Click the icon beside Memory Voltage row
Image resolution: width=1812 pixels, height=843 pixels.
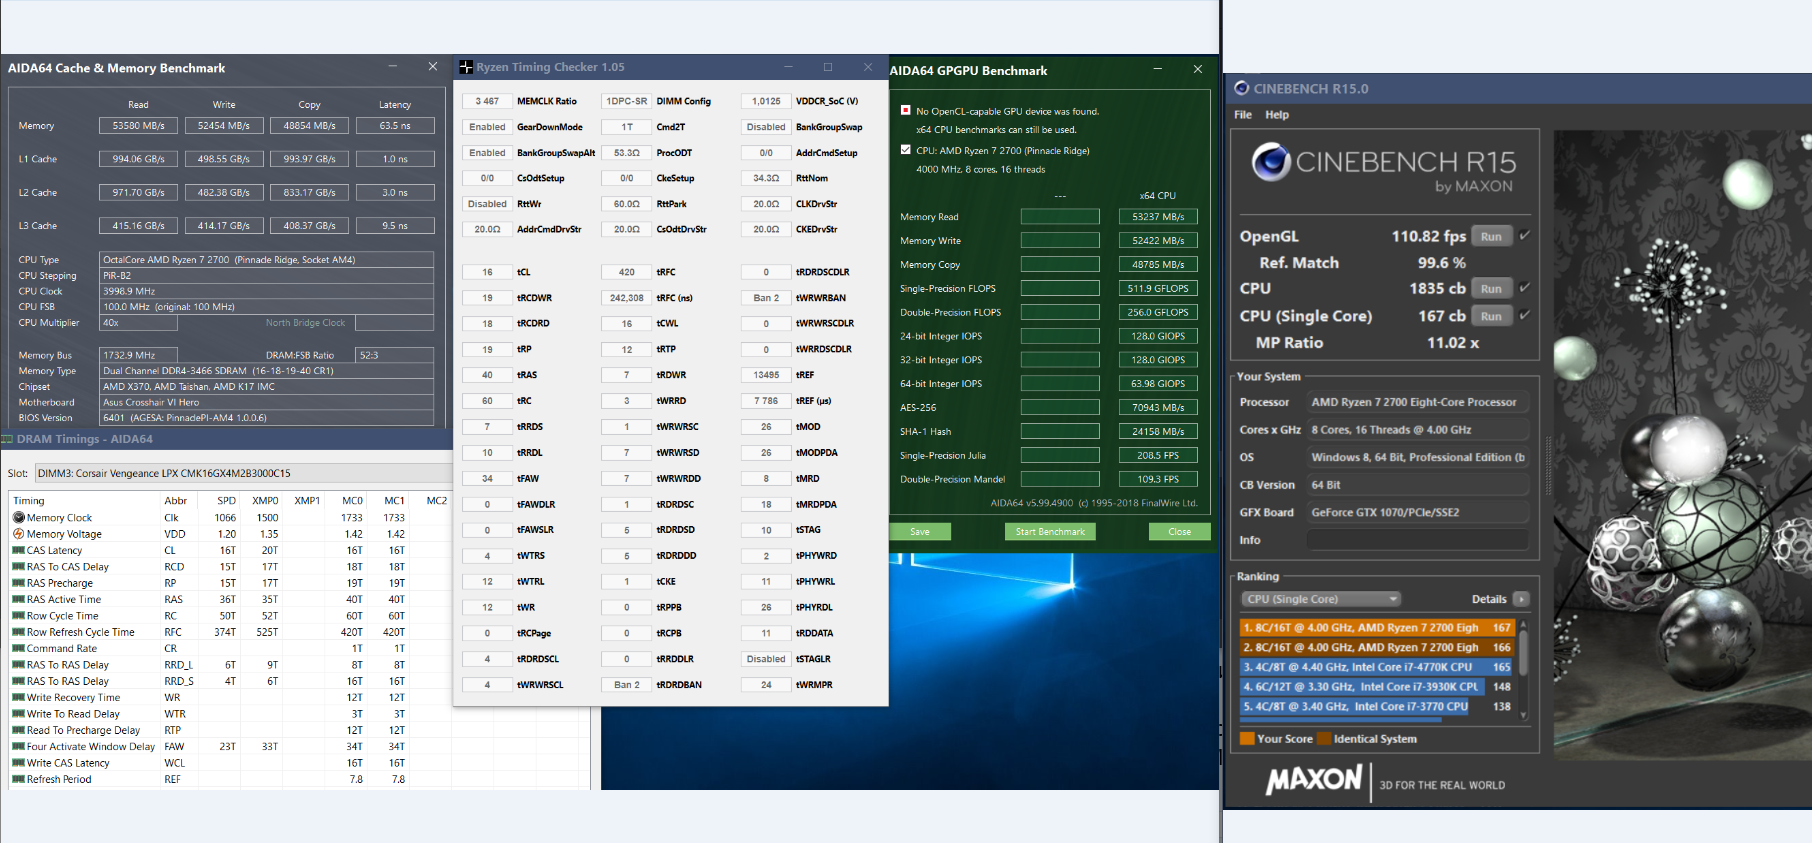[18, 534]
